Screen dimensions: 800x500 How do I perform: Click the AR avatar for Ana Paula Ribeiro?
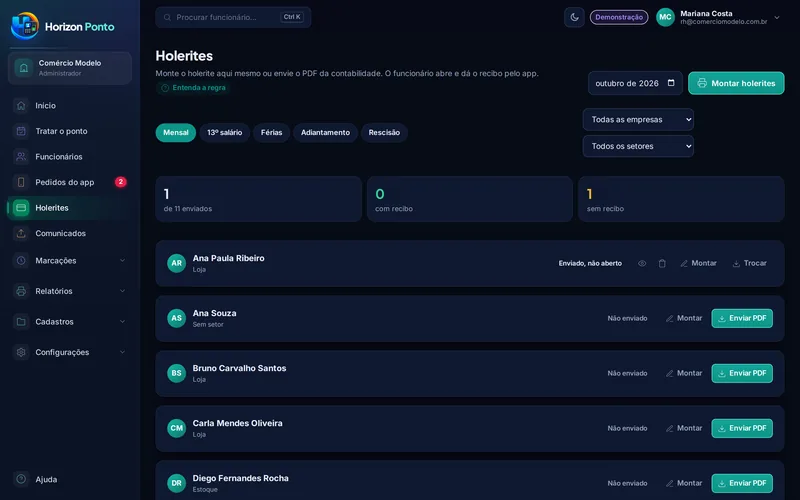pyautogui.click(x=177, y=263)
